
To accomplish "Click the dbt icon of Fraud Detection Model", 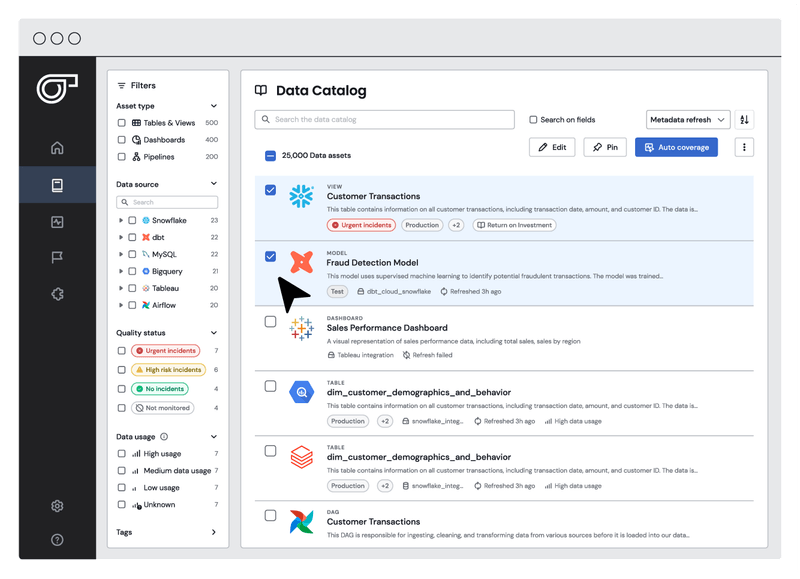I will pyautogui.click(x=302, y=262).
